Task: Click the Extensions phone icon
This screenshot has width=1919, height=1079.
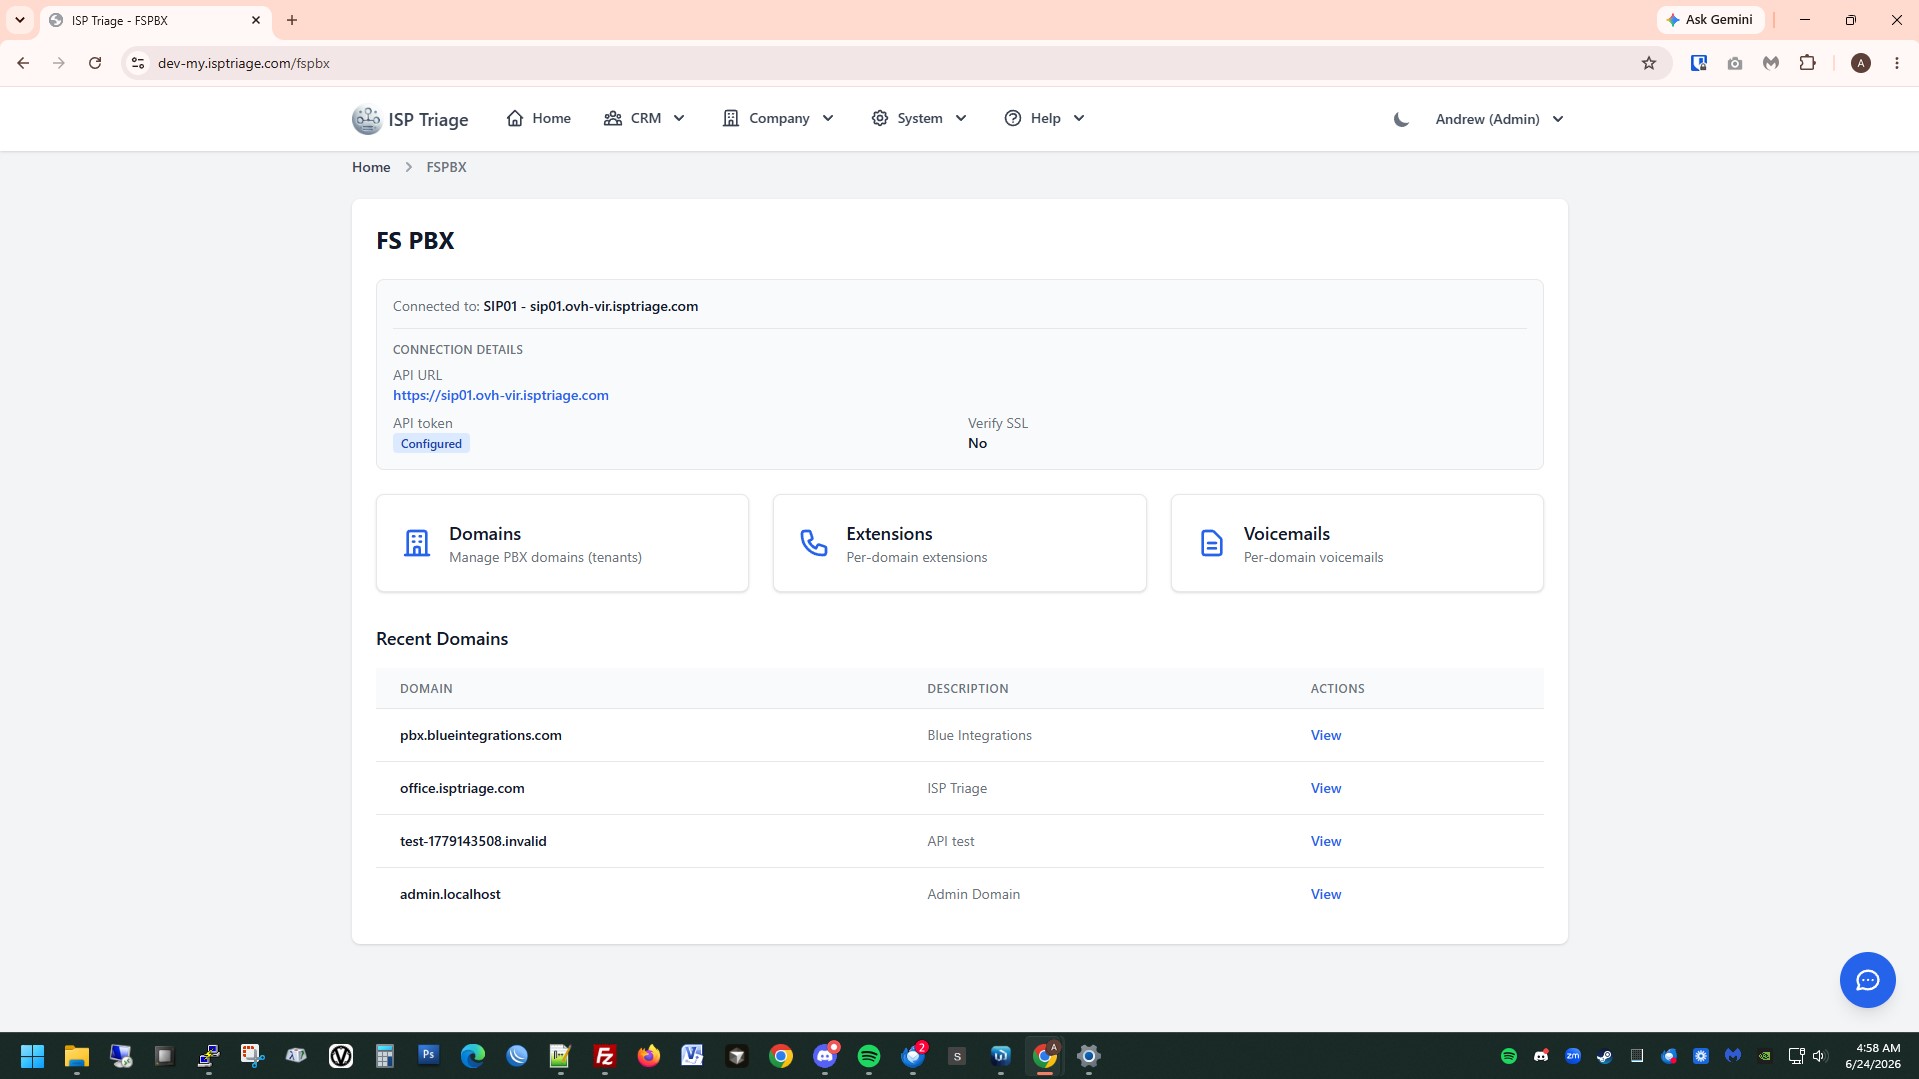Action: [x=814, y=543]
